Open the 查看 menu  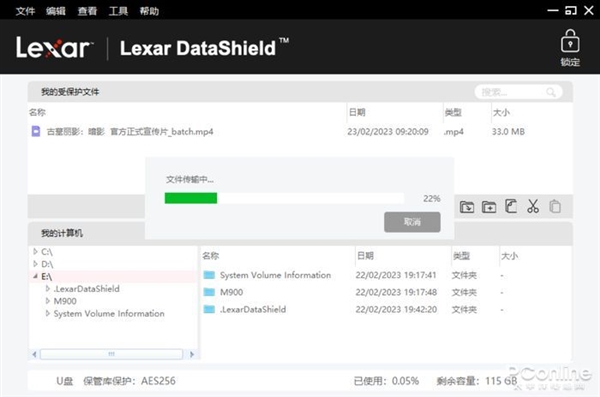point(87,11)
